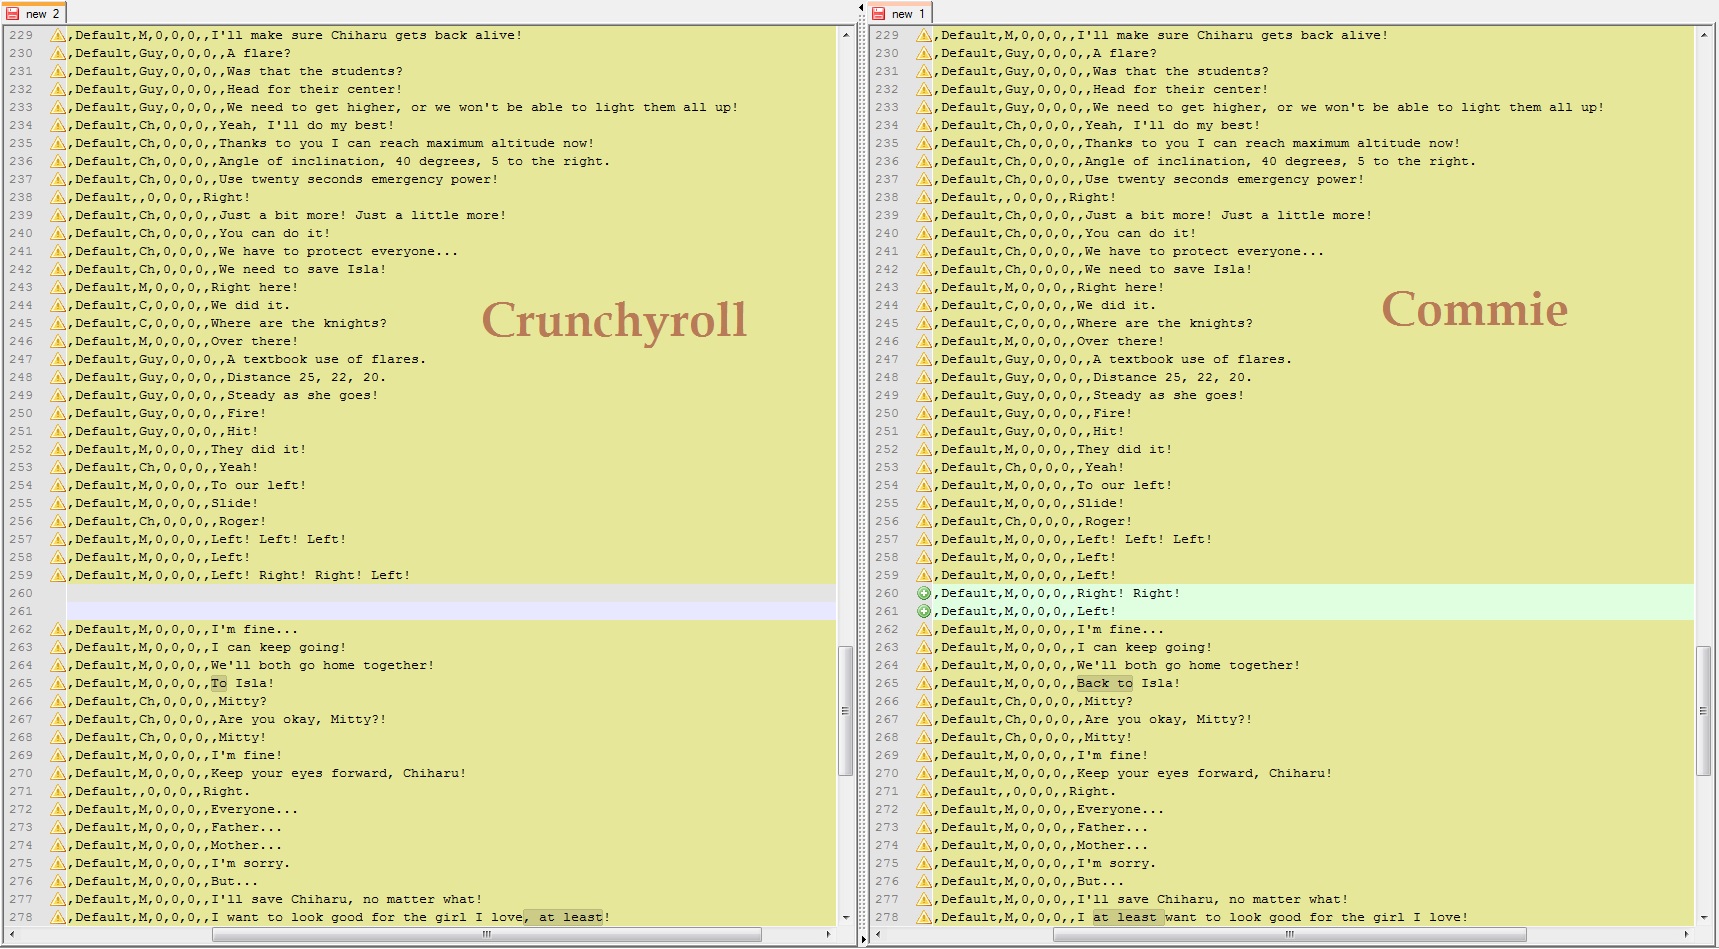Click the scroll-right arrow of the Crunchyroll pane
This screenshot has height=949, width=1719.
pyautogui.click(x=828, y=934)
